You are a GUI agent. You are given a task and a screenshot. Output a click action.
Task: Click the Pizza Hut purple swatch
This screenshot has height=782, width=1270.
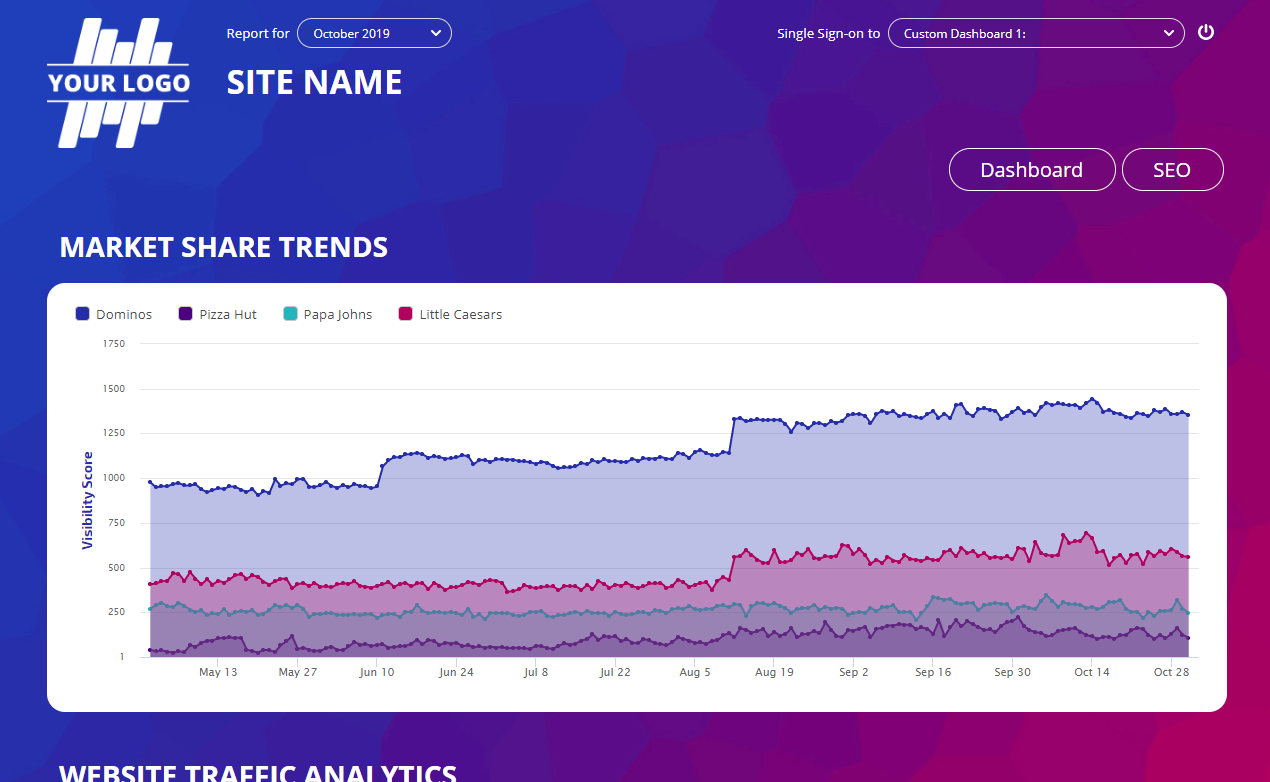[185, 314]
